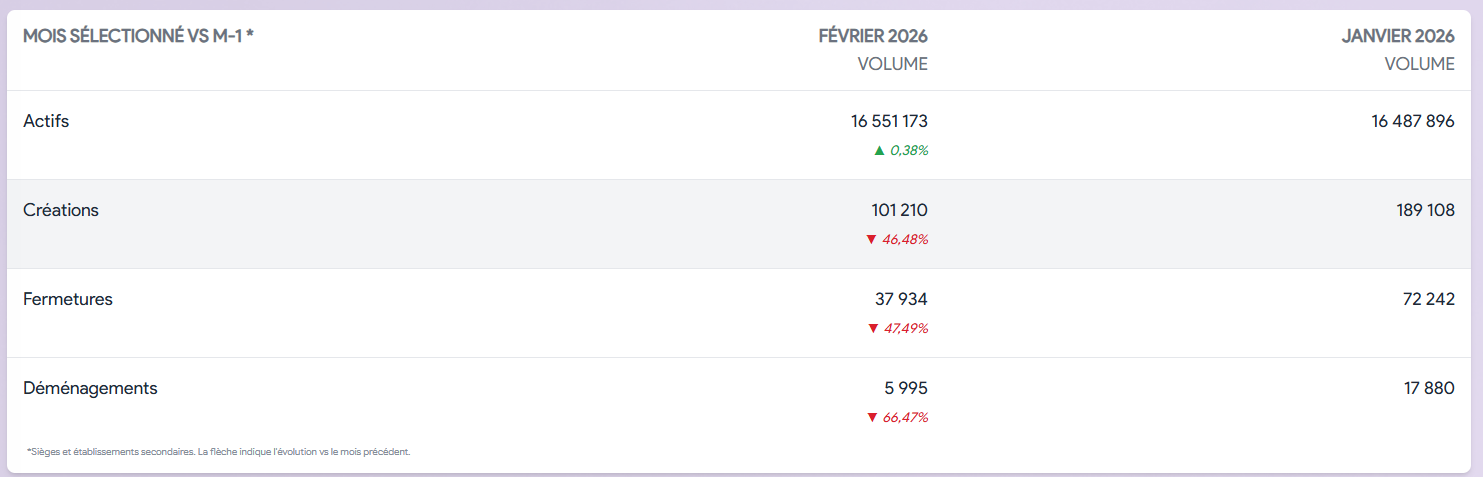
Task: Click the red down arrow beside 46,48%
Action: coord(871,240)
